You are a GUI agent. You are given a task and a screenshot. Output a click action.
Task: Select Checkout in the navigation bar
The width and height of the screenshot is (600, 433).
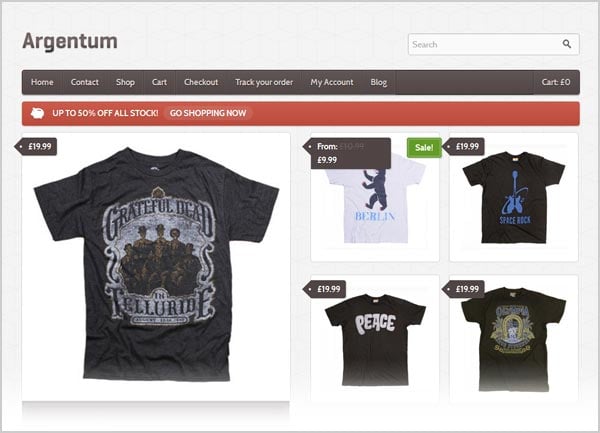point(201,82)
